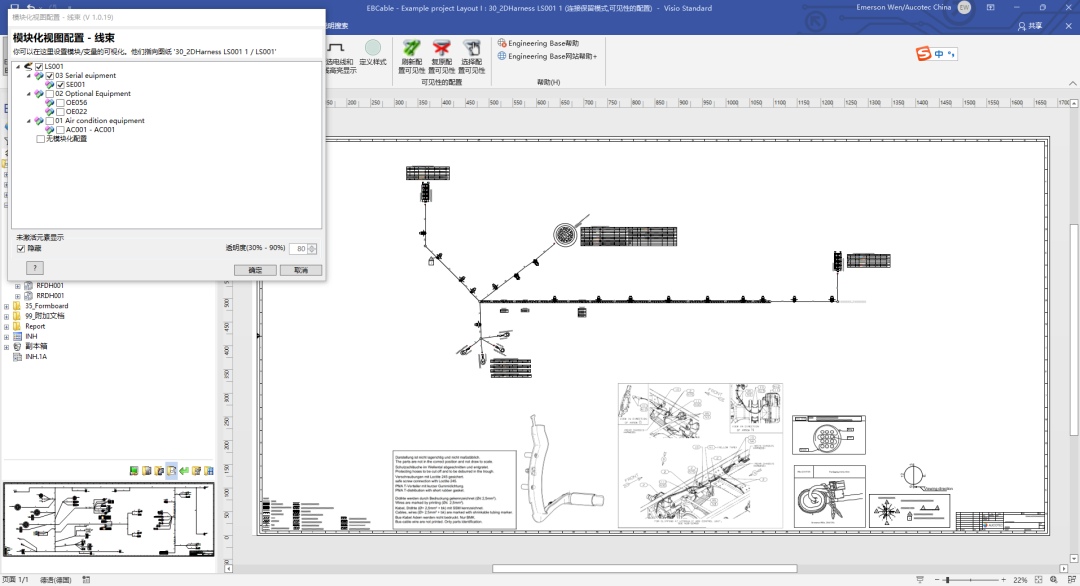Viewport: 1080px width, 586px height.
Task: Click the 复原配置可见性 restore icon
Action: [441, 48]
